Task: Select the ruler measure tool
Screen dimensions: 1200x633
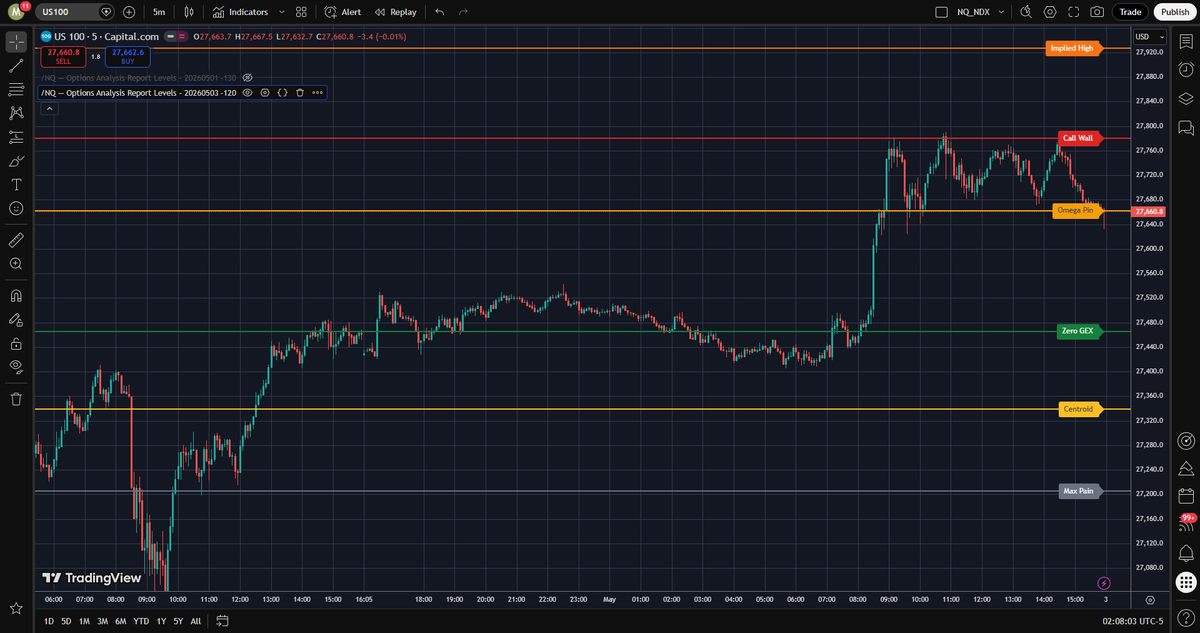Action: [x=16, y=240]
